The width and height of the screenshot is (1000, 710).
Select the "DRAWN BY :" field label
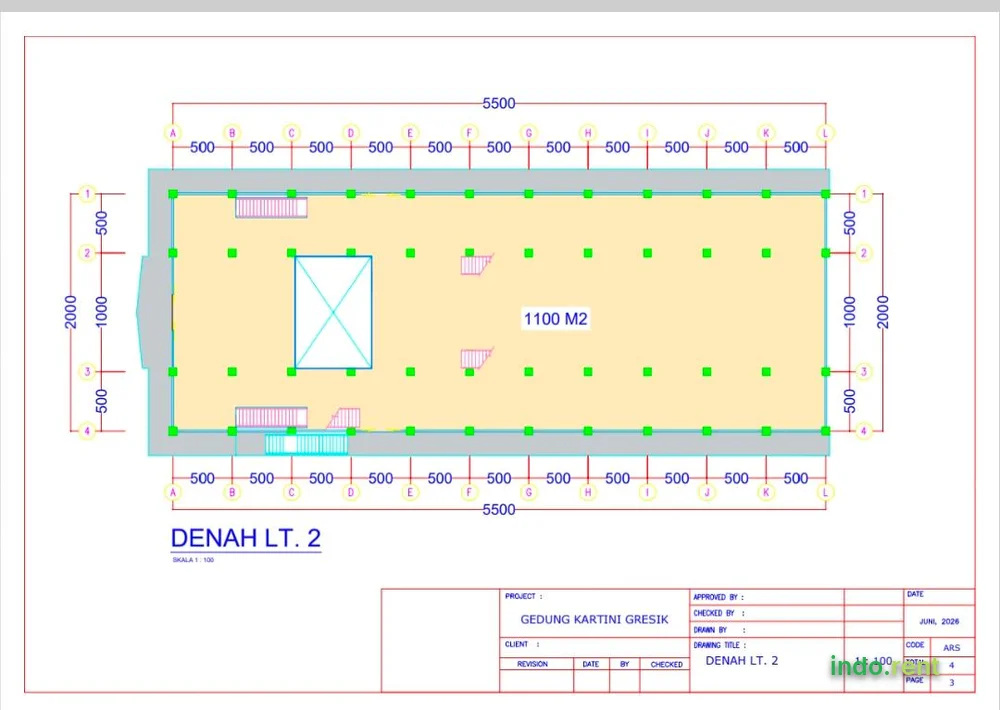(719, 630)
